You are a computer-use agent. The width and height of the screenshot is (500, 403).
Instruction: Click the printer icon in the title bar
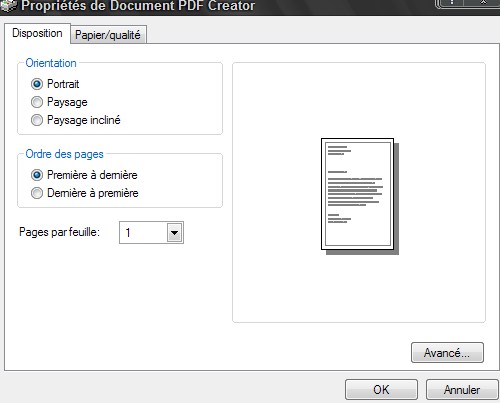point(8,5)
